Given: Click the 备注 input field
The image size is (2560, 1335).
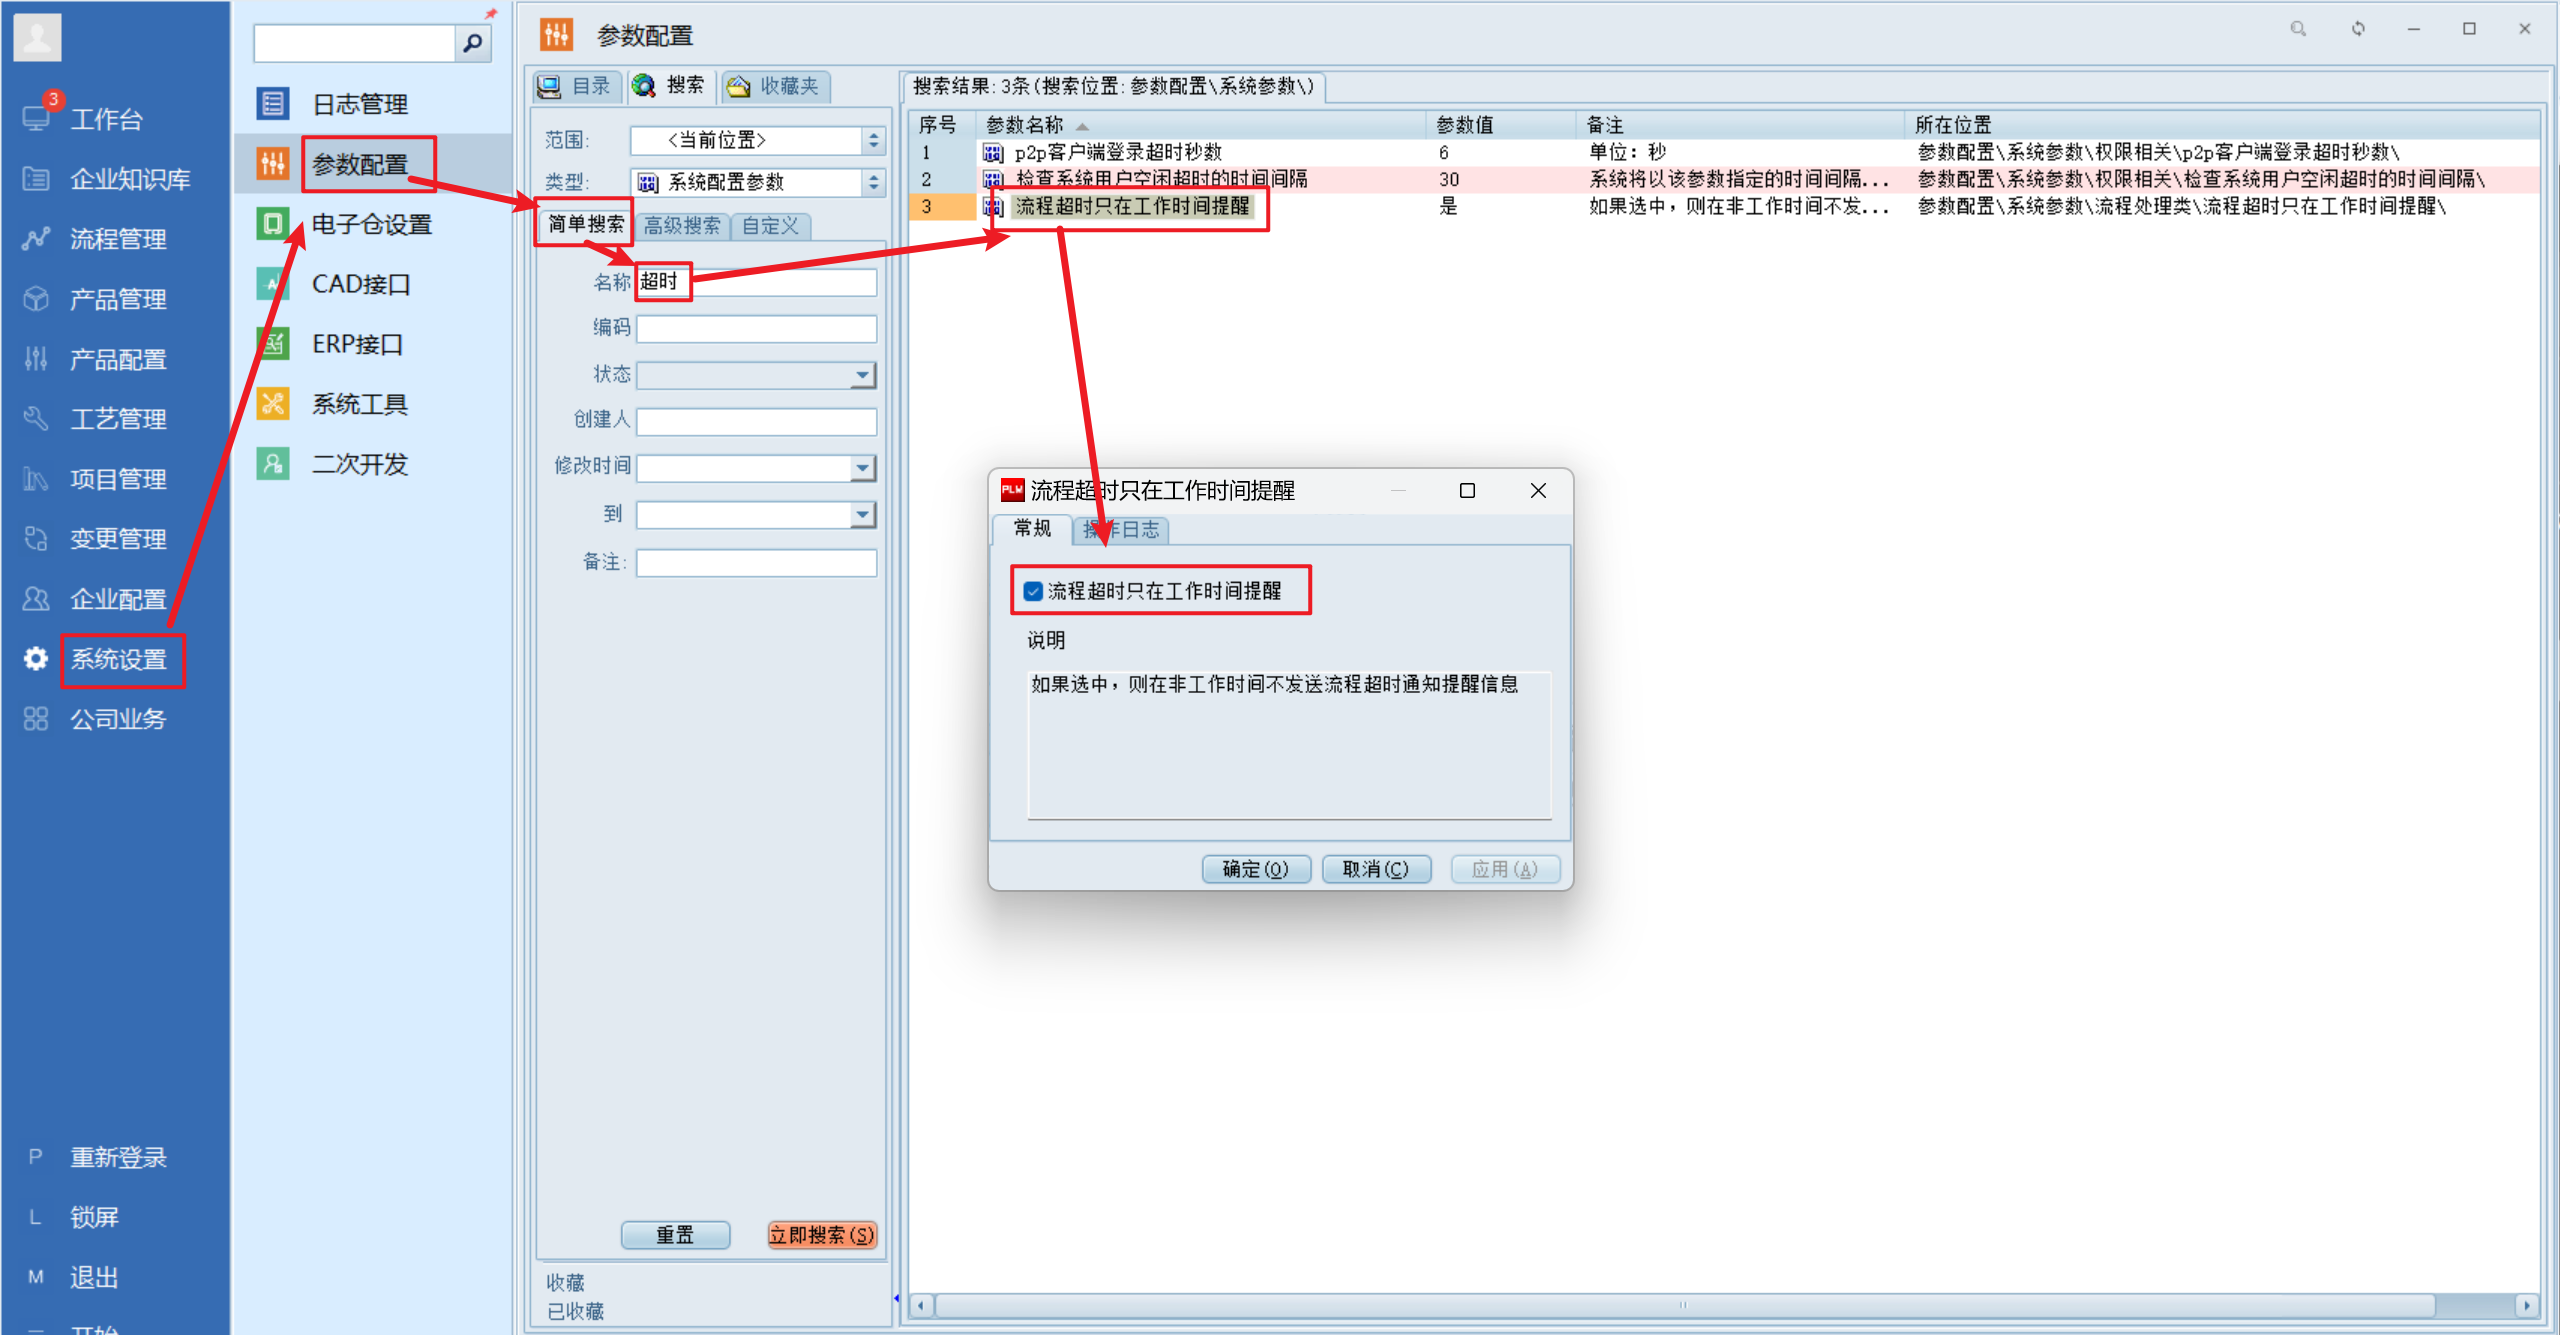Looking at the screenshot, I should 757,563.
